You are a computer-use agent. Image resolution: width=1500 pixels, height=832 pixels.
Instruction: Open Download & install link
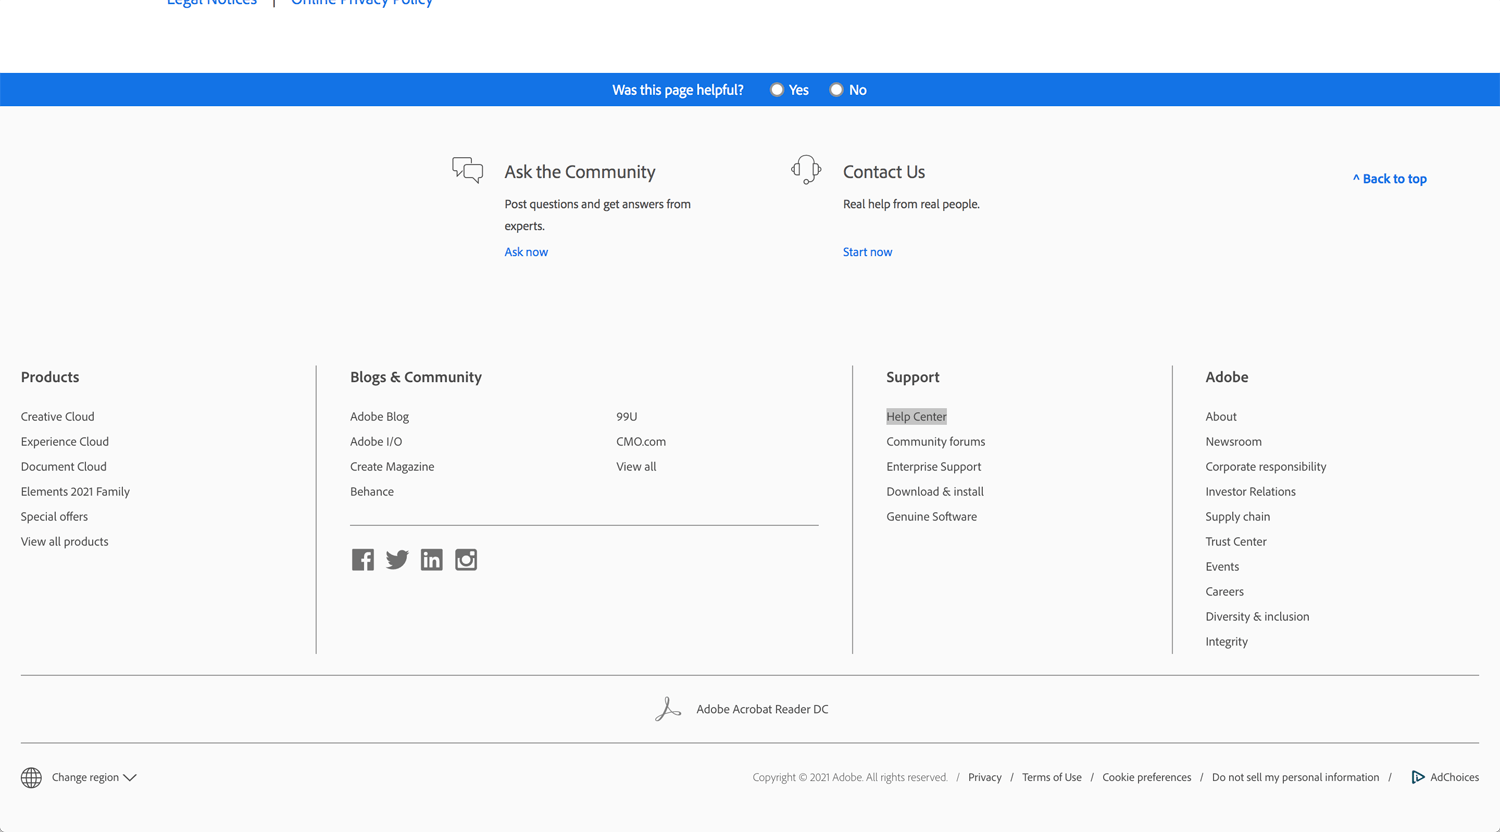[935, 492]
